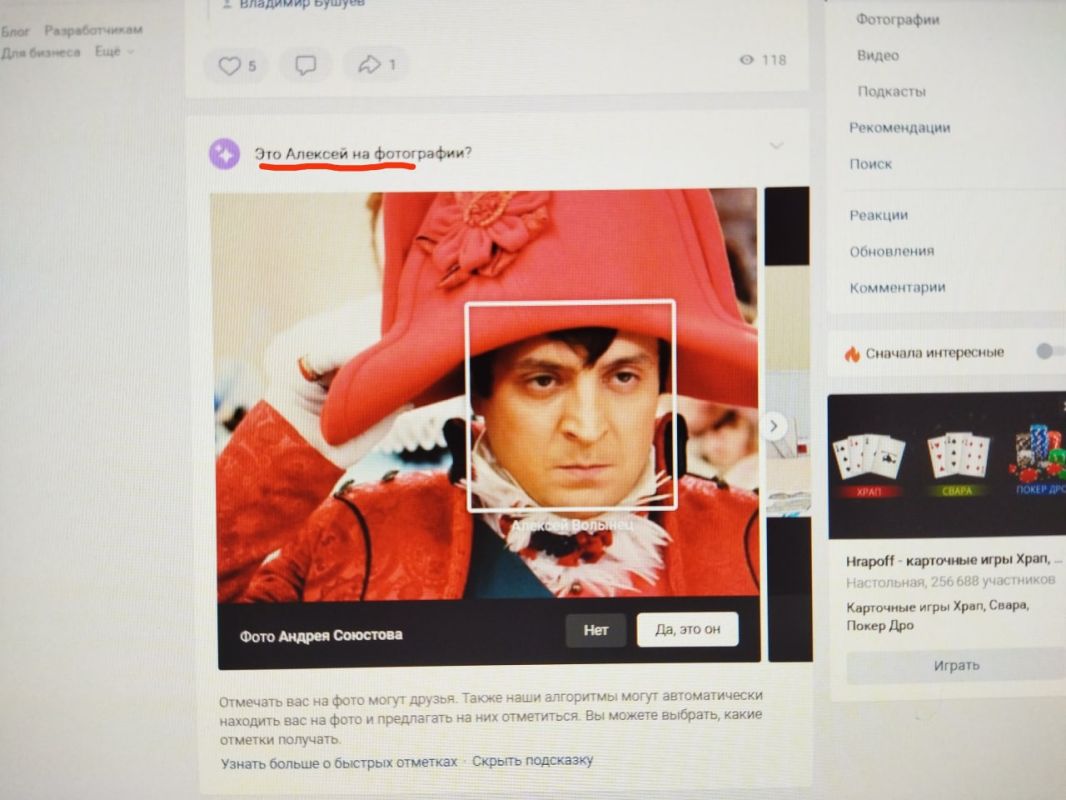Go to next photo with right arrow
Screen dimensions: 1066x800
click(x=774, y=426)
